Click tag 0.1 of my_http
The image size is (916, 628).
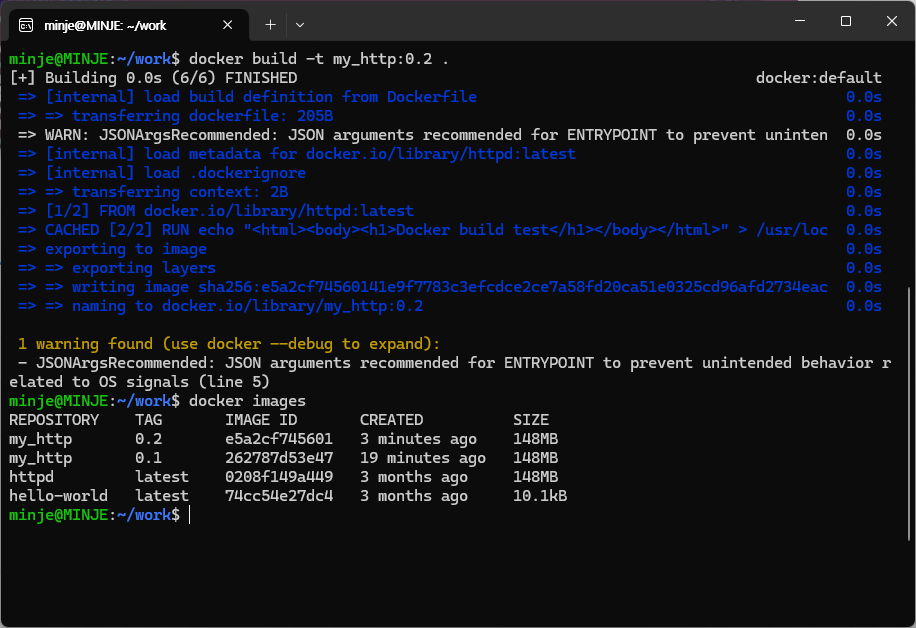[148, 458]
